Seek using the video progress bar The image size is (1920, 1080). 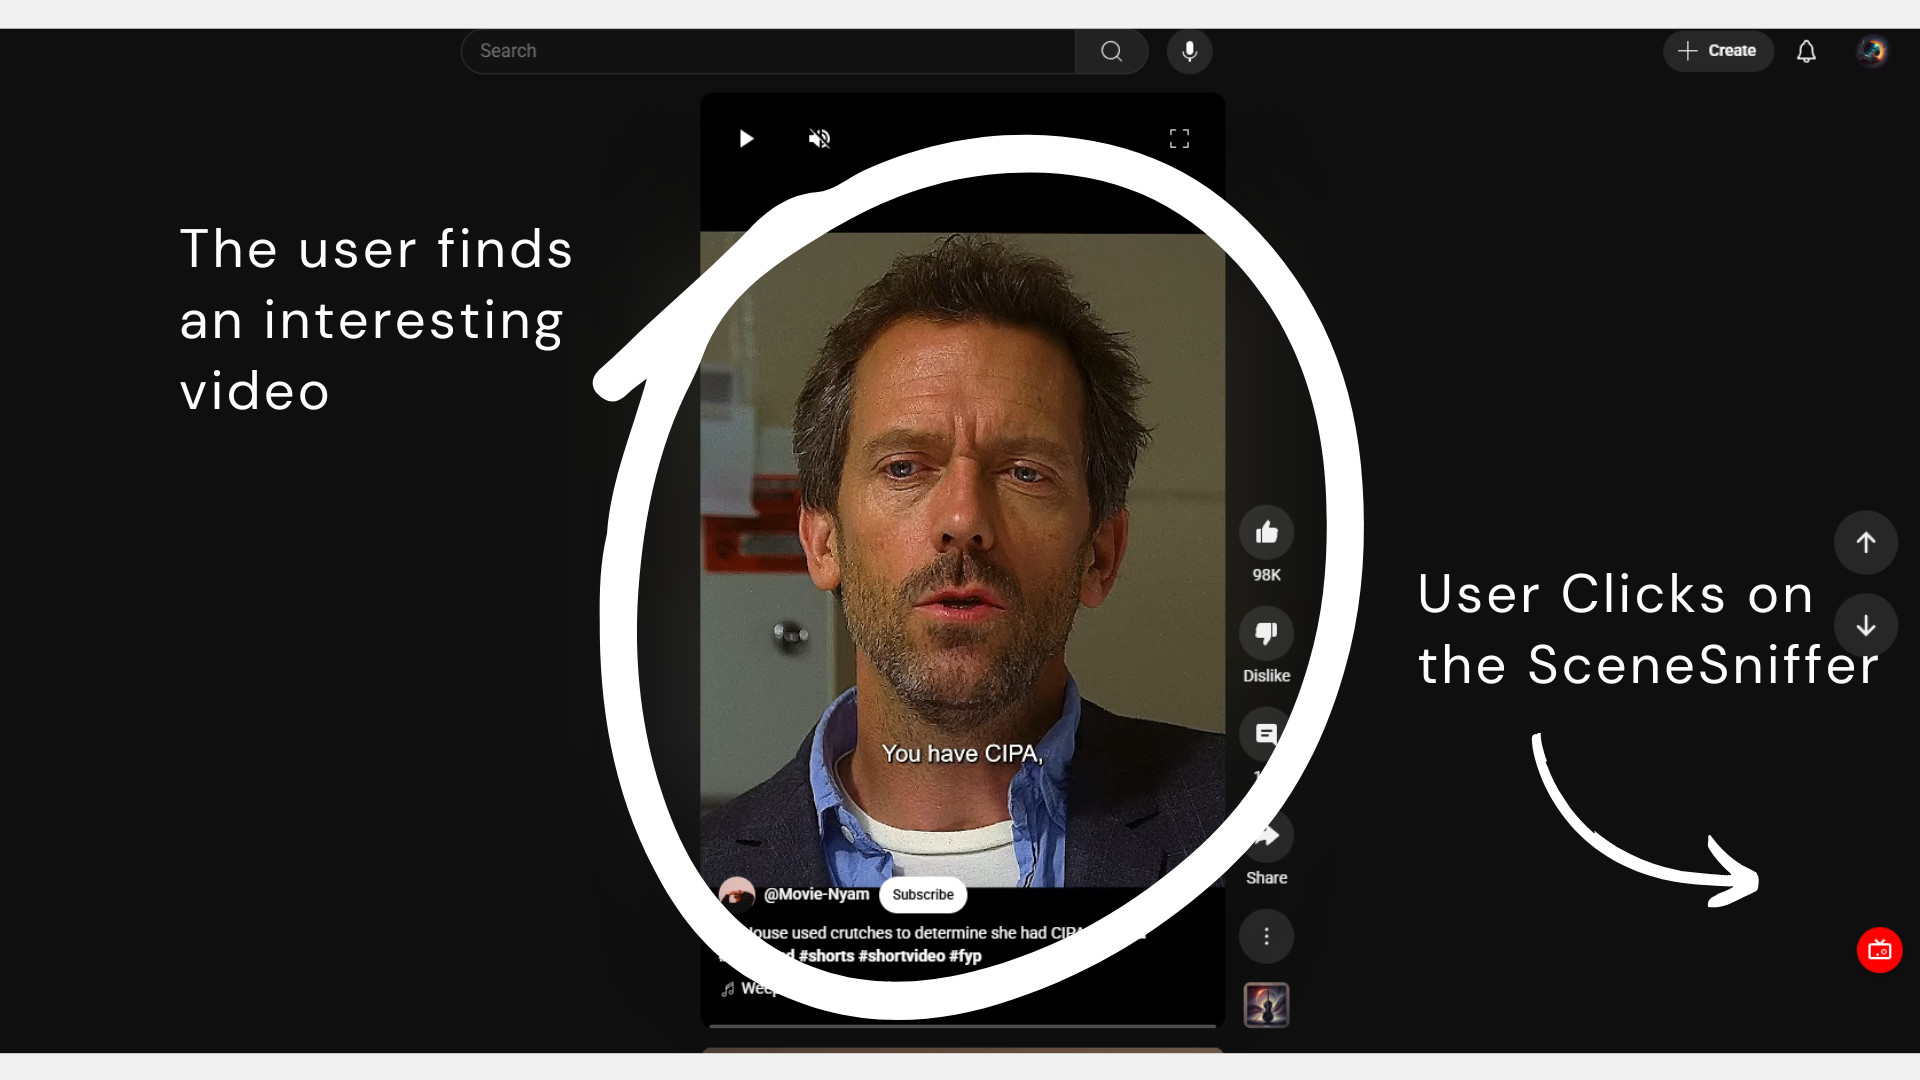[x=962, y=1025]
